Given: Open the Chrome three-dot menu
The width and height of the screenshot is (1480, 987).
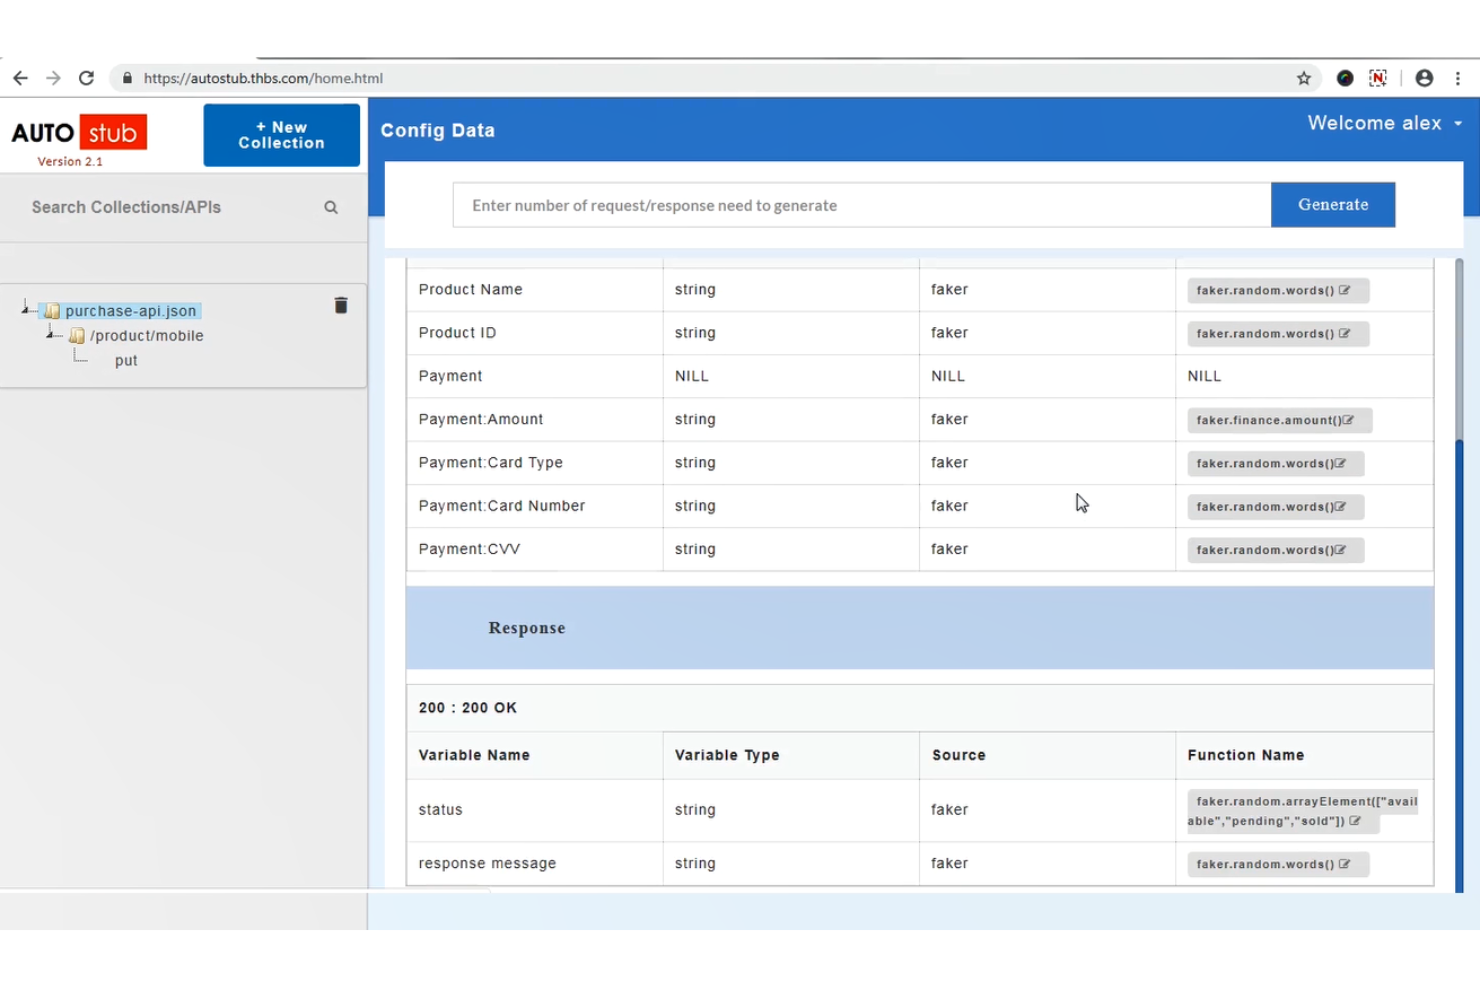Looking at the screenshot, I should pos(1458,77).
